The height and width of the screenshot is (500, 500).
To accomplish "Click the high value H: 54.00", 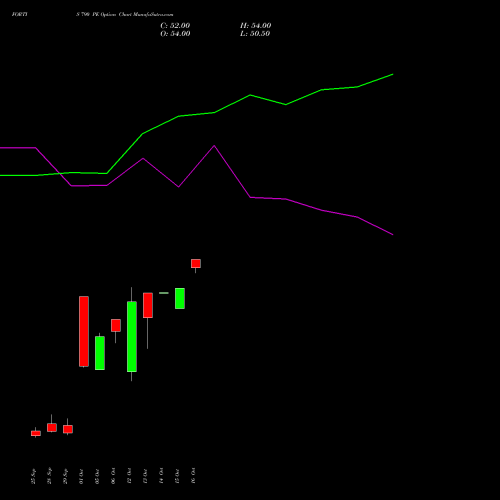I will tap(255, 26).
